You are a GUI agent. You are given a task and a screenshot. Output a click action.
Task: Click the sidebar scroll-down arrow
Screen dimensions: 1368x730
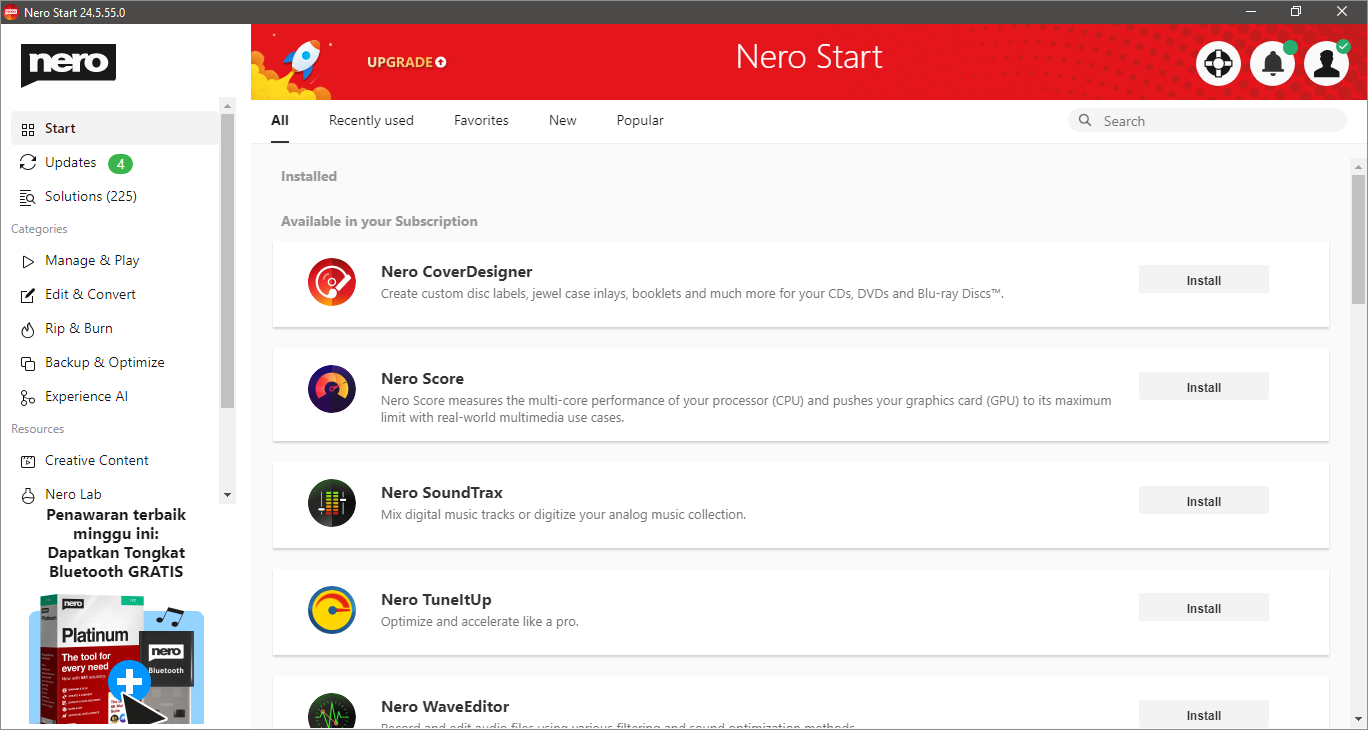(228, 495)
